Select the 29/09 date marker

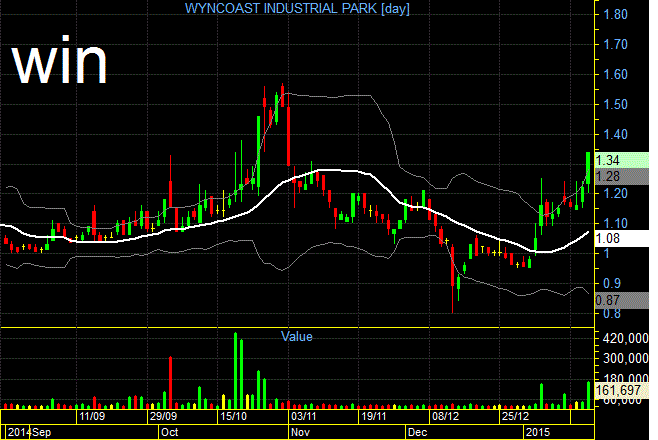pyautogui.click(x=163, y=417)
